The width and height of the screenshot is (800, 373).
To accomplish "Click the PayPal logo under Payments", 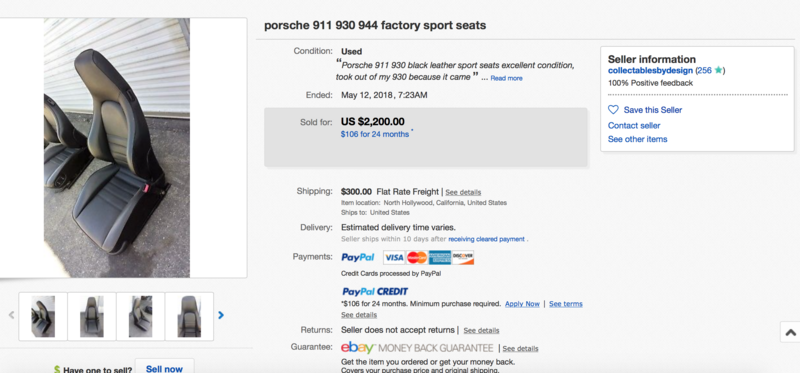I will coord(358,258).
